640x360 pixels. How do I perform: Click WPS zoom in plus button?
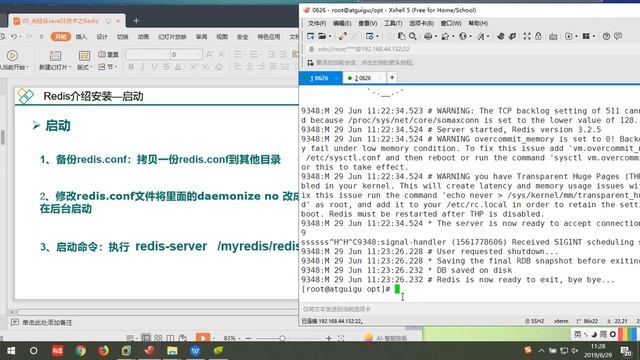click(x=329, y=338)
